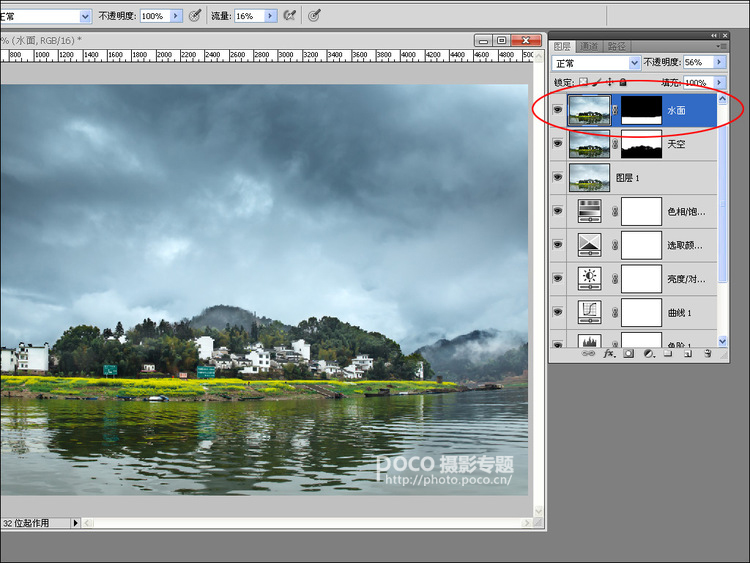Open the layer opacity 56% slider arrow
Image resolution: width=750 pixels, height=563 pixels.
[719, 62]
